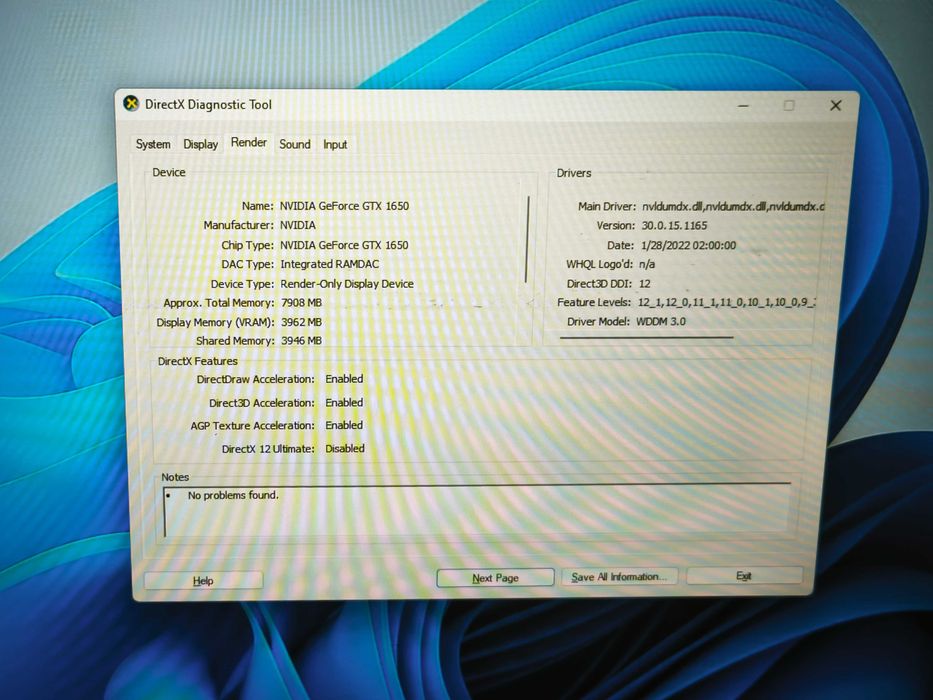Click the Driver Model WDDM 3.0 value
933x700 pixels.
[x=660, y=321]
